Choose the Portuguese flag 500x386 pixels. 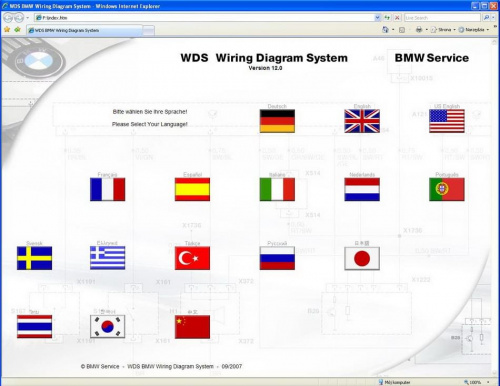(x=447, y=189)
